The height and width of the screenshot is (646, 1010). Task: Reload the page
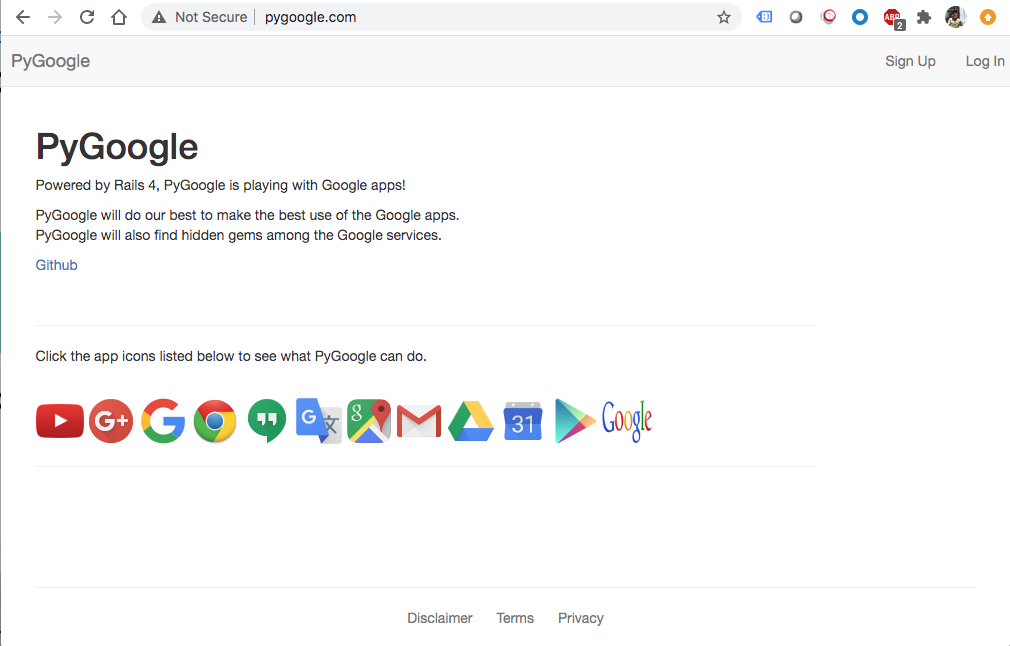[x=87, y=17]
